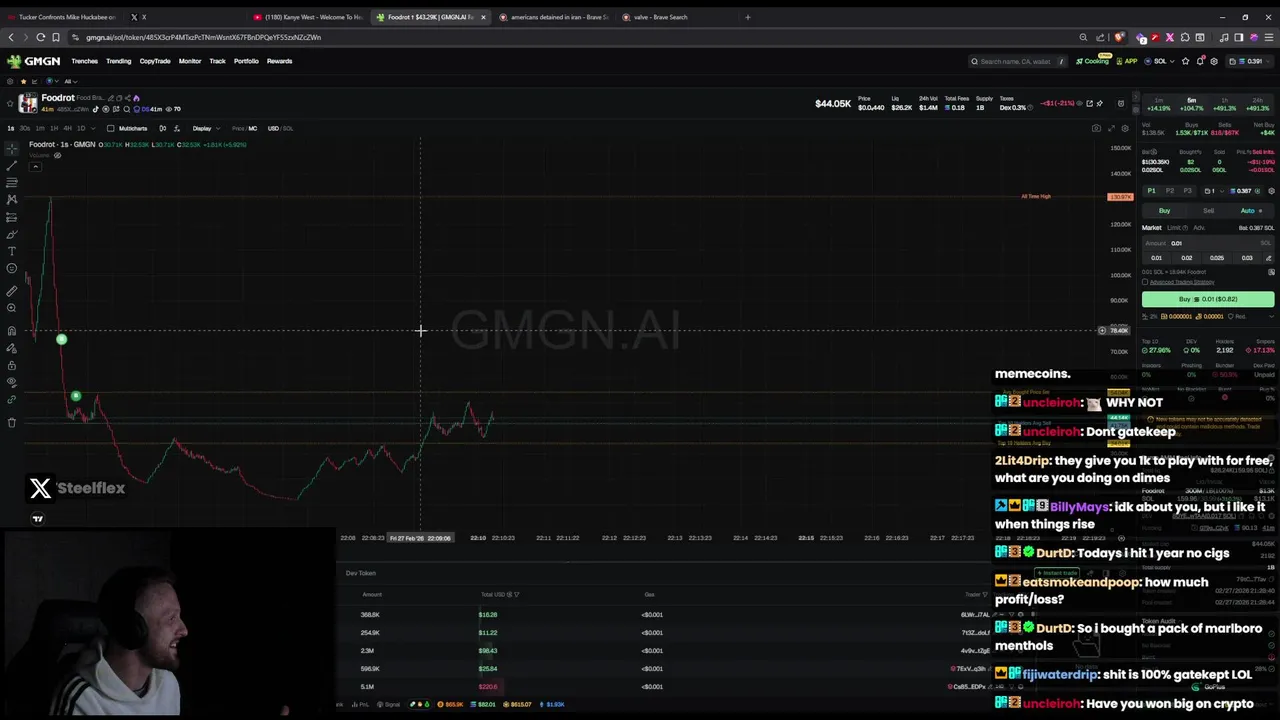The image size is (1280, 720).
Task: Open the Foodrot TikTok link icon
Action: [x=95, y=109]
